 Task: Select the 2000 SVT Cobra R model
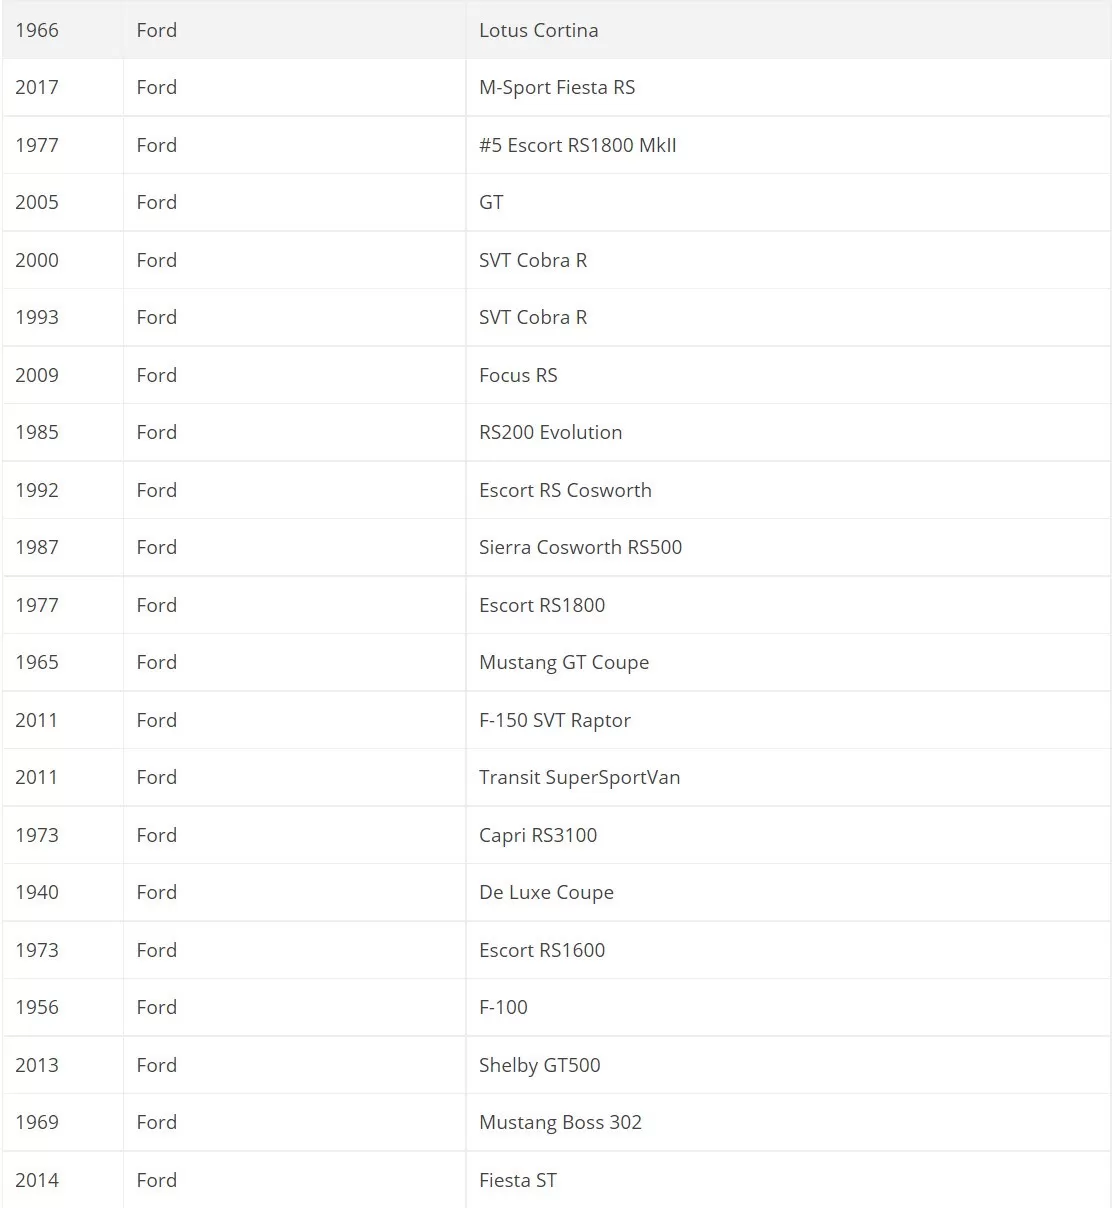tap(533, 260)
